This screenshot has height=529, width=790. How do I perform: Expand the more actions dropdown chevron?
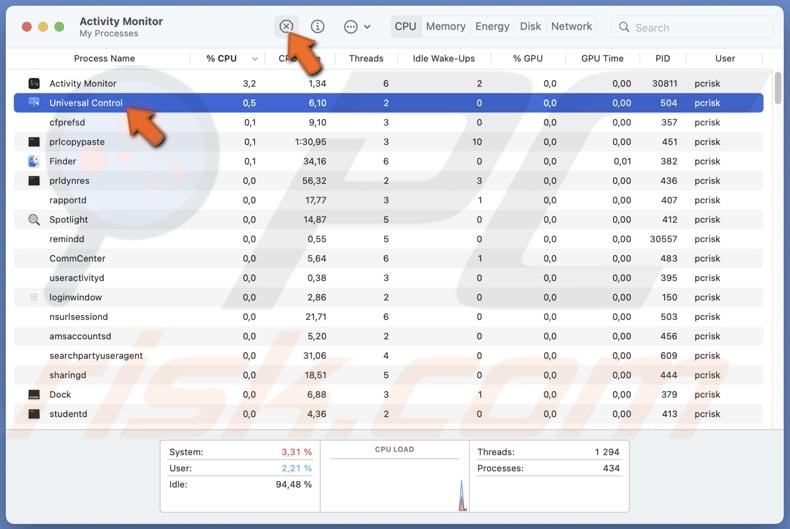pos(367,27)
